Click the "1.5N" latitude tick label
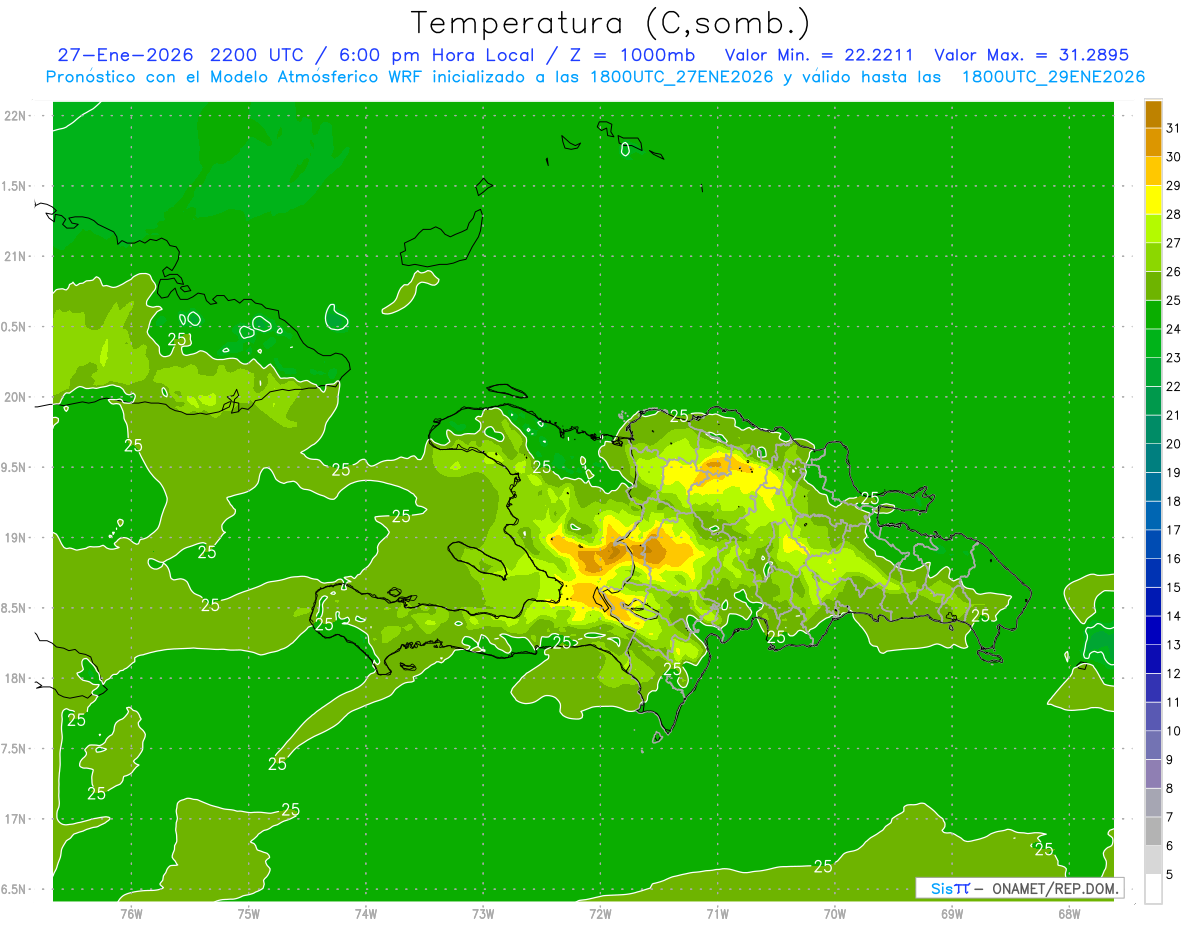Screen dimensions: 1200x927 coord(15,186)
